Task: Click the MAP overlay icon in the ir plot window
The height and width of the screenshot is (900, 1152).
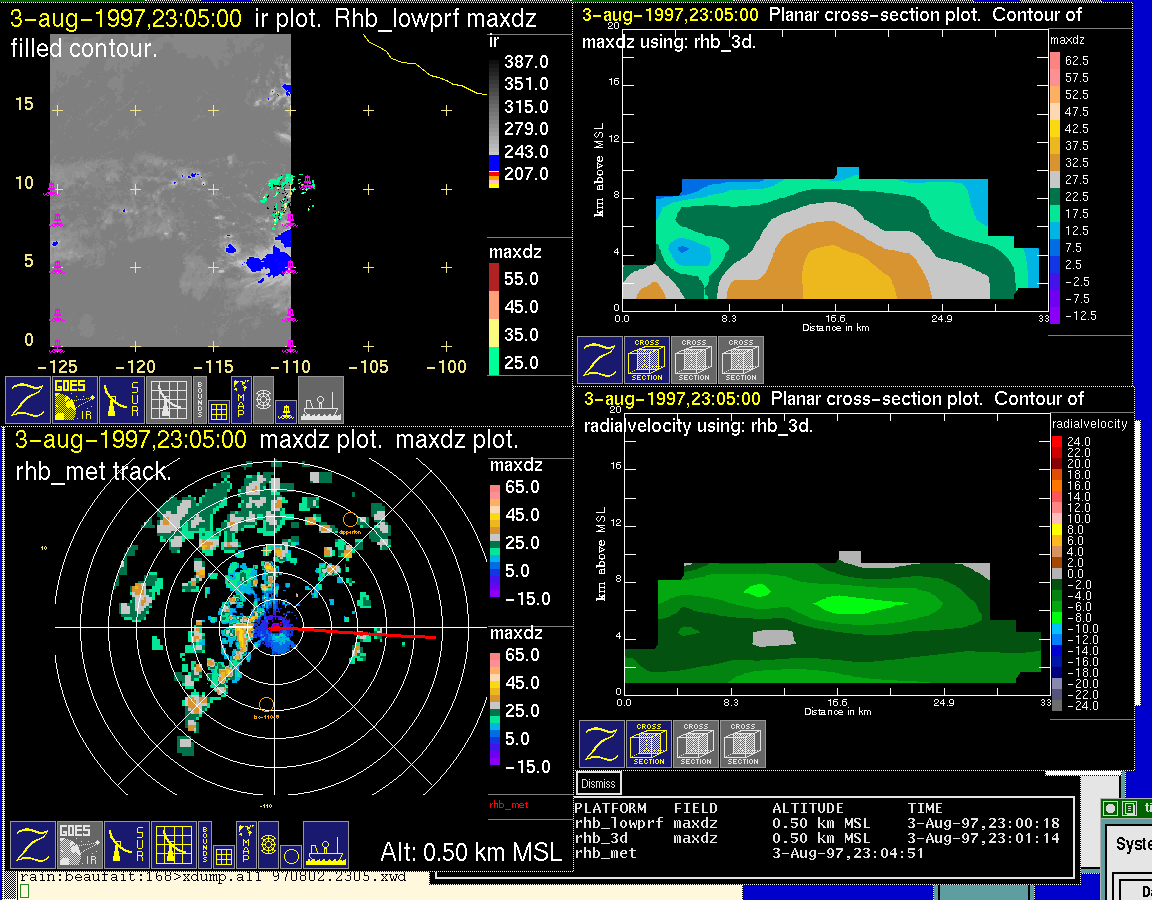Action: point(241,396)
